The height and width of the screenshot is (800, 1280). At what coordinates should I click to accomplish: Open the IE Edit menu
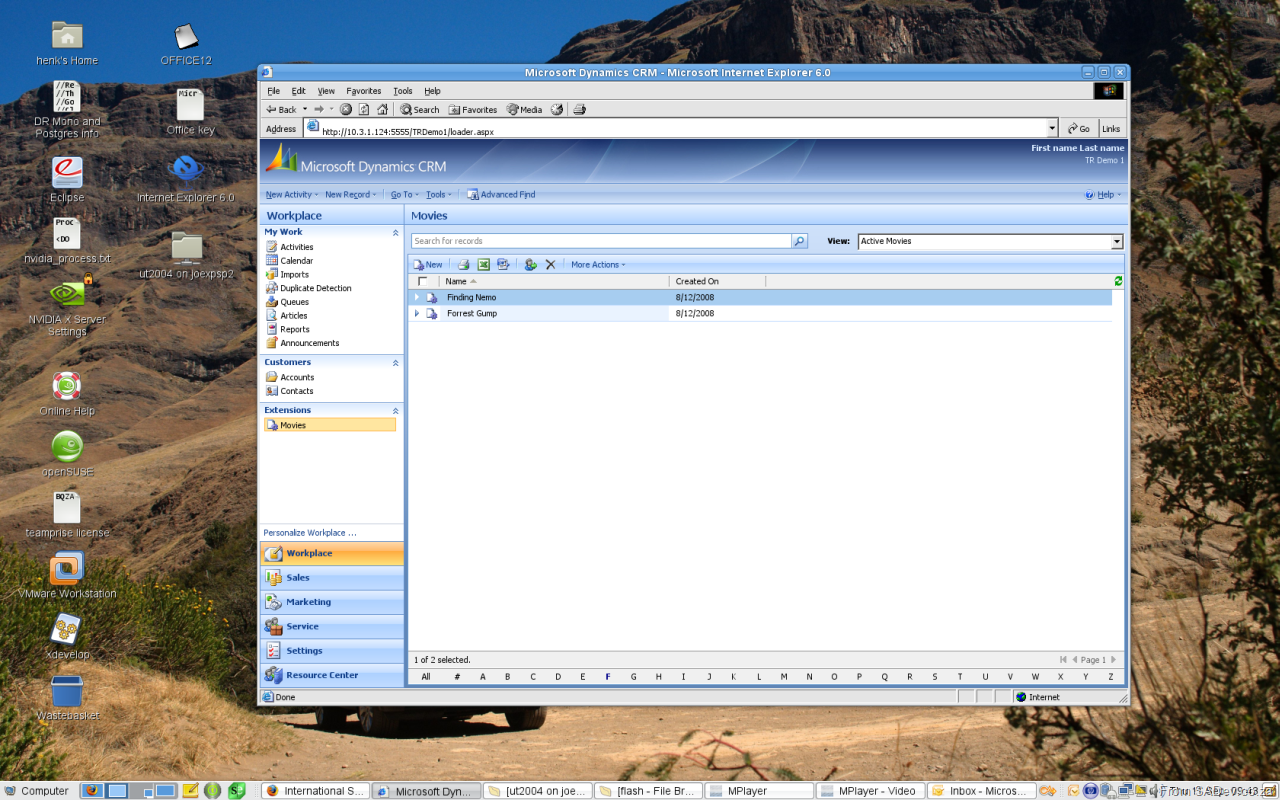pos(298,91)
